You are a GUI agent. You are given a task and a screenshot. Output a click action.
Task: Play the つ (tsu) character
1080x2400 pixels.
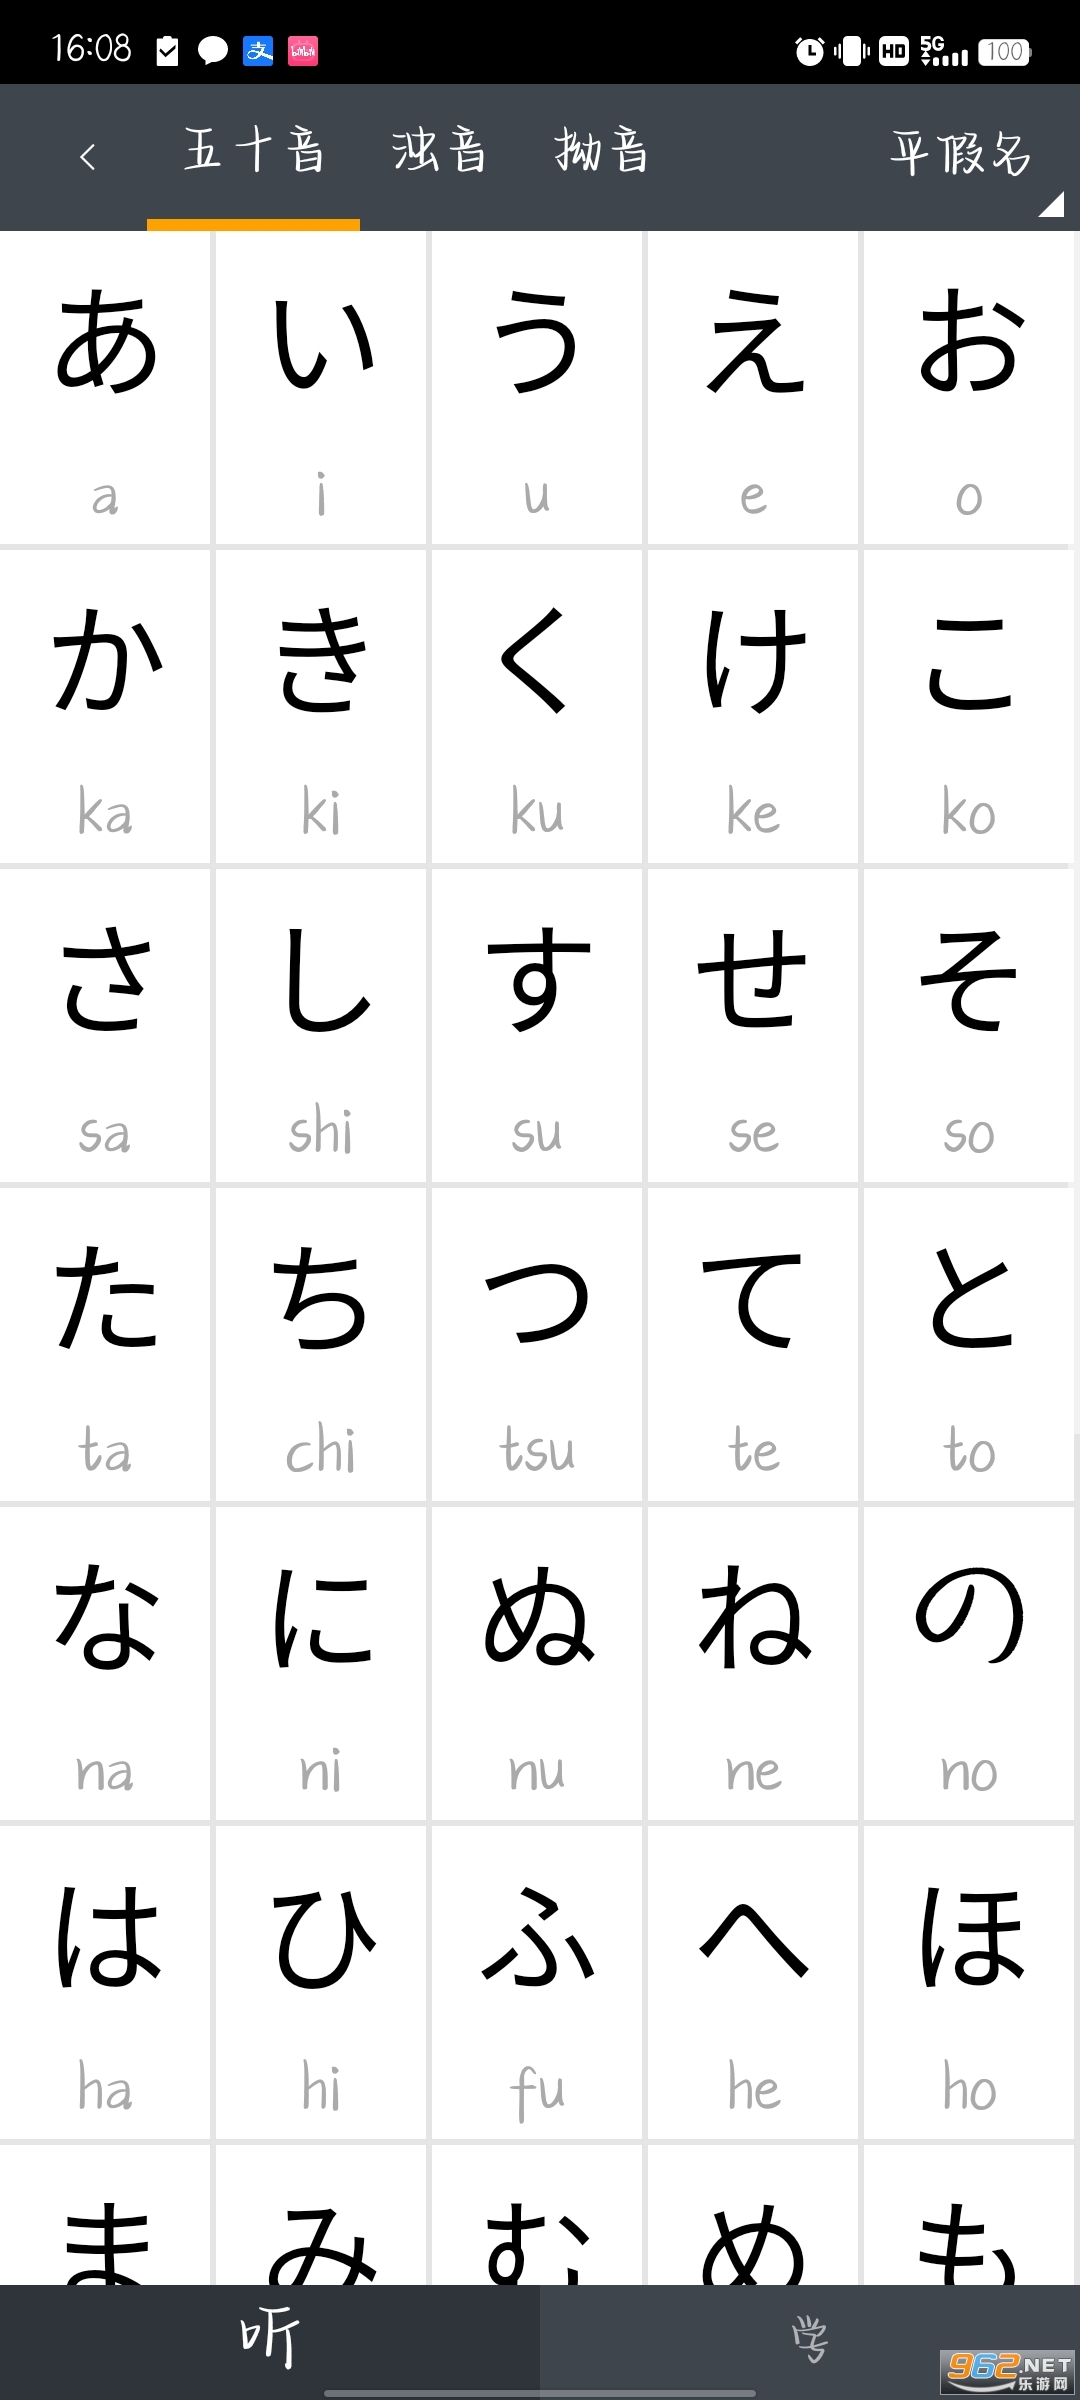[x=537, y=1345]
